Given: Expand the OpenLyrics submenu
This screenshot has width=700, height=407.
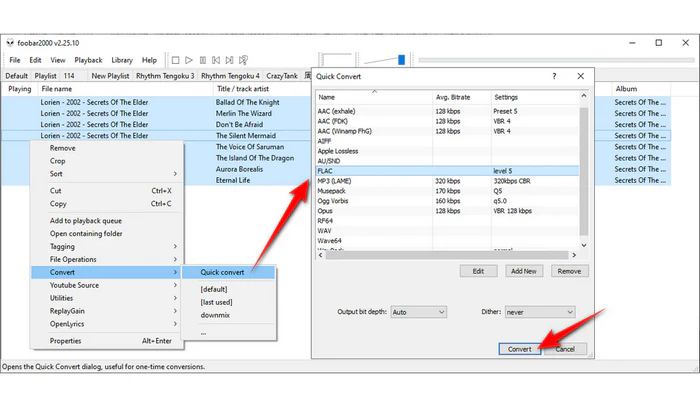Looking at the screenshot, I should click(107, 324).
